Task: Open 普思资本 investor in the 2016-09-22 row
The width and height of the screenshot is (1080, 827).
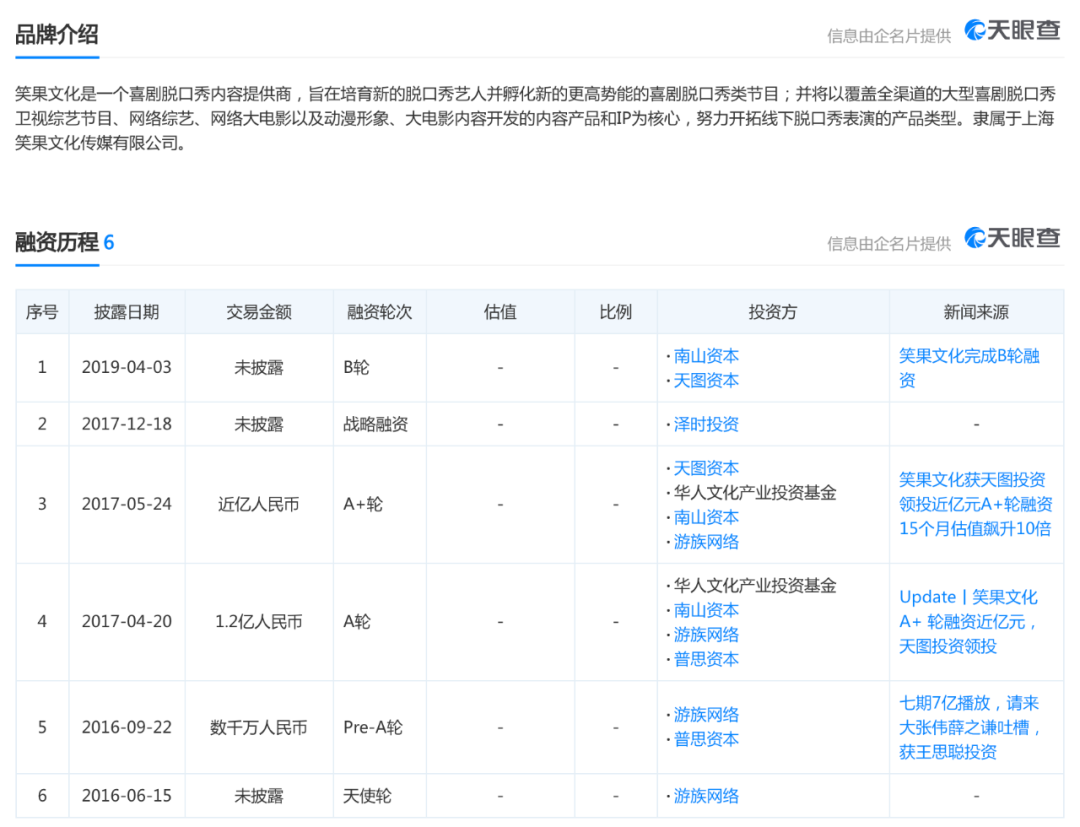Action: pyautogui.click(x=706, y=740)
